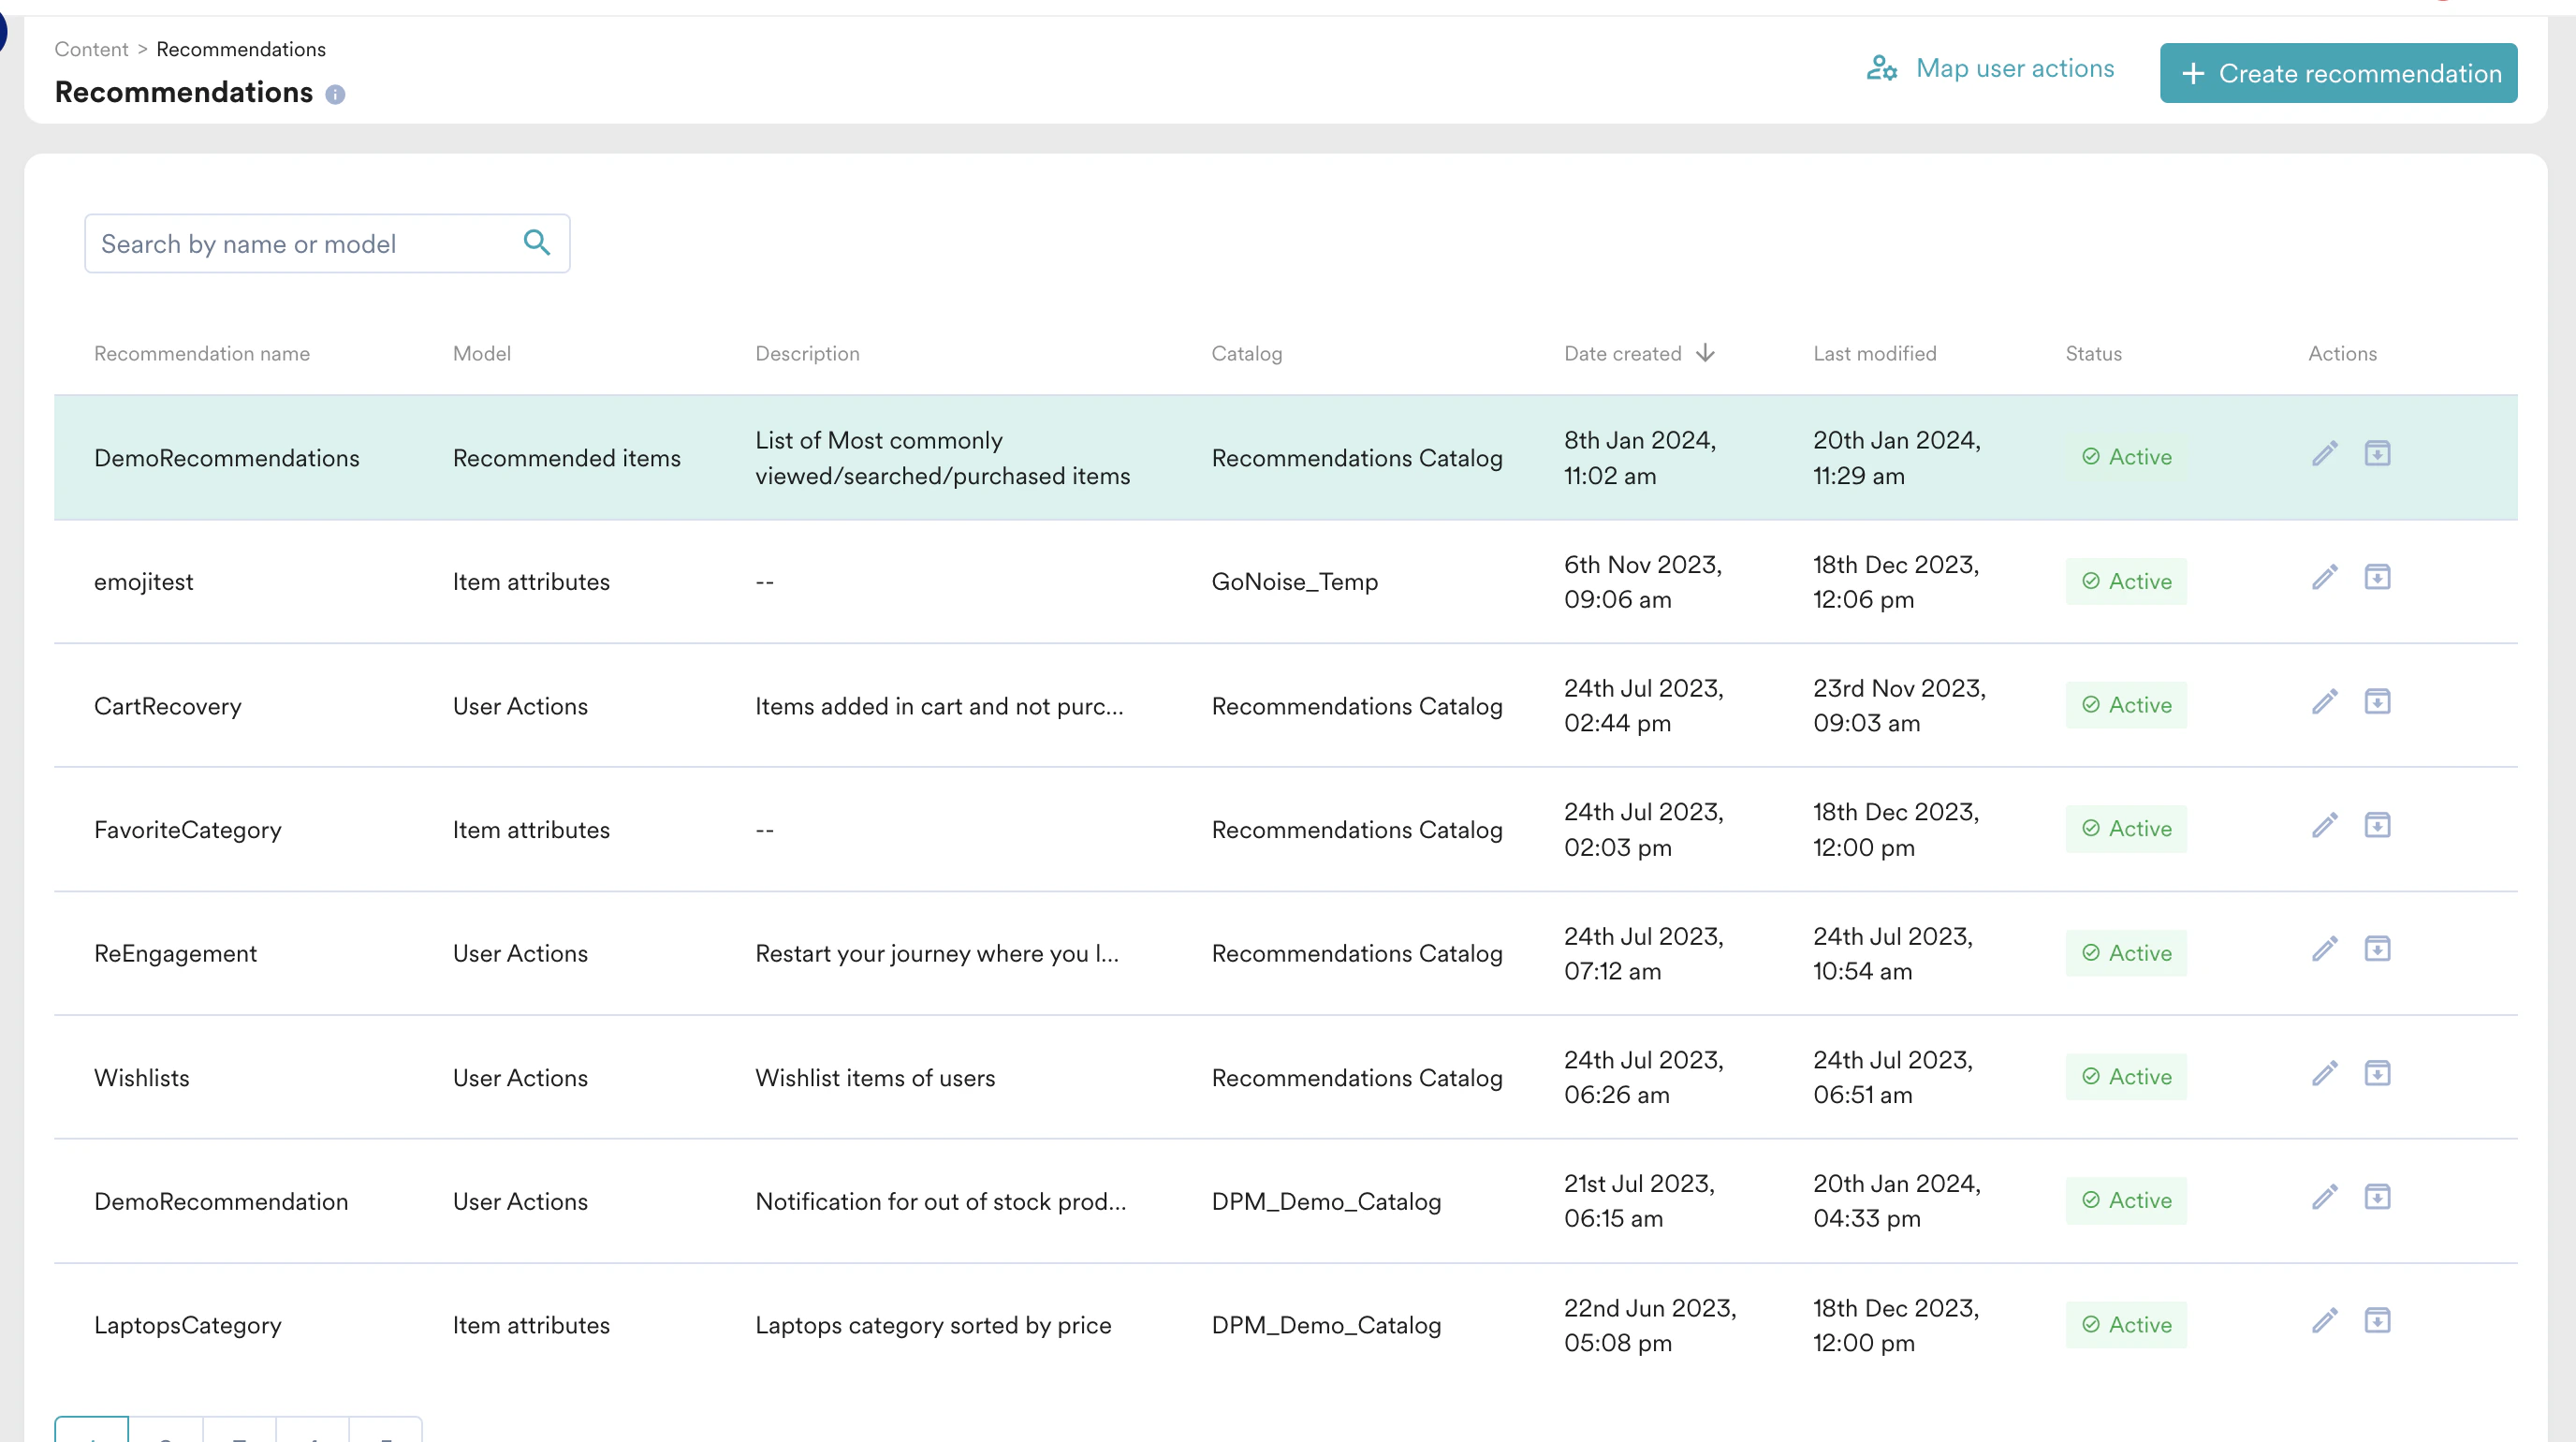The image size is (2576, 1442).
Task: Click the edit pencil icon for DemoRecommendations
Action: (2324, 454)
